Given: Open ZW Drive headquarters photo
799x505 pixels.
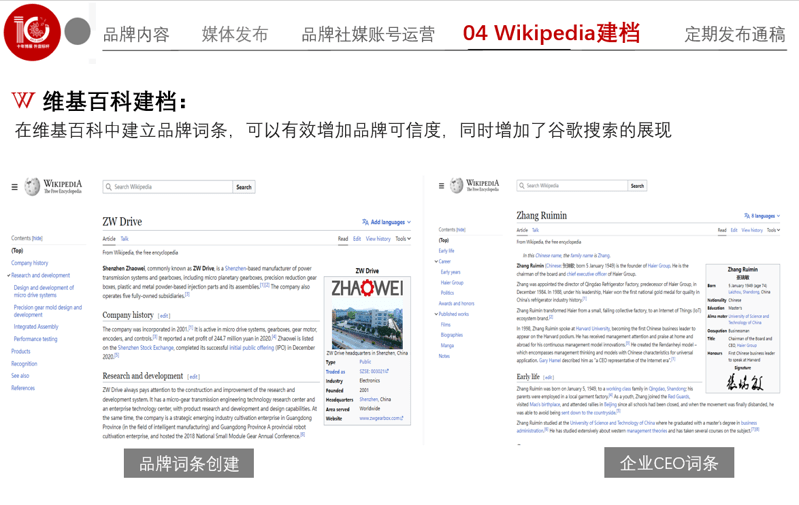Looking at the screenshot, I should point(367,324).
